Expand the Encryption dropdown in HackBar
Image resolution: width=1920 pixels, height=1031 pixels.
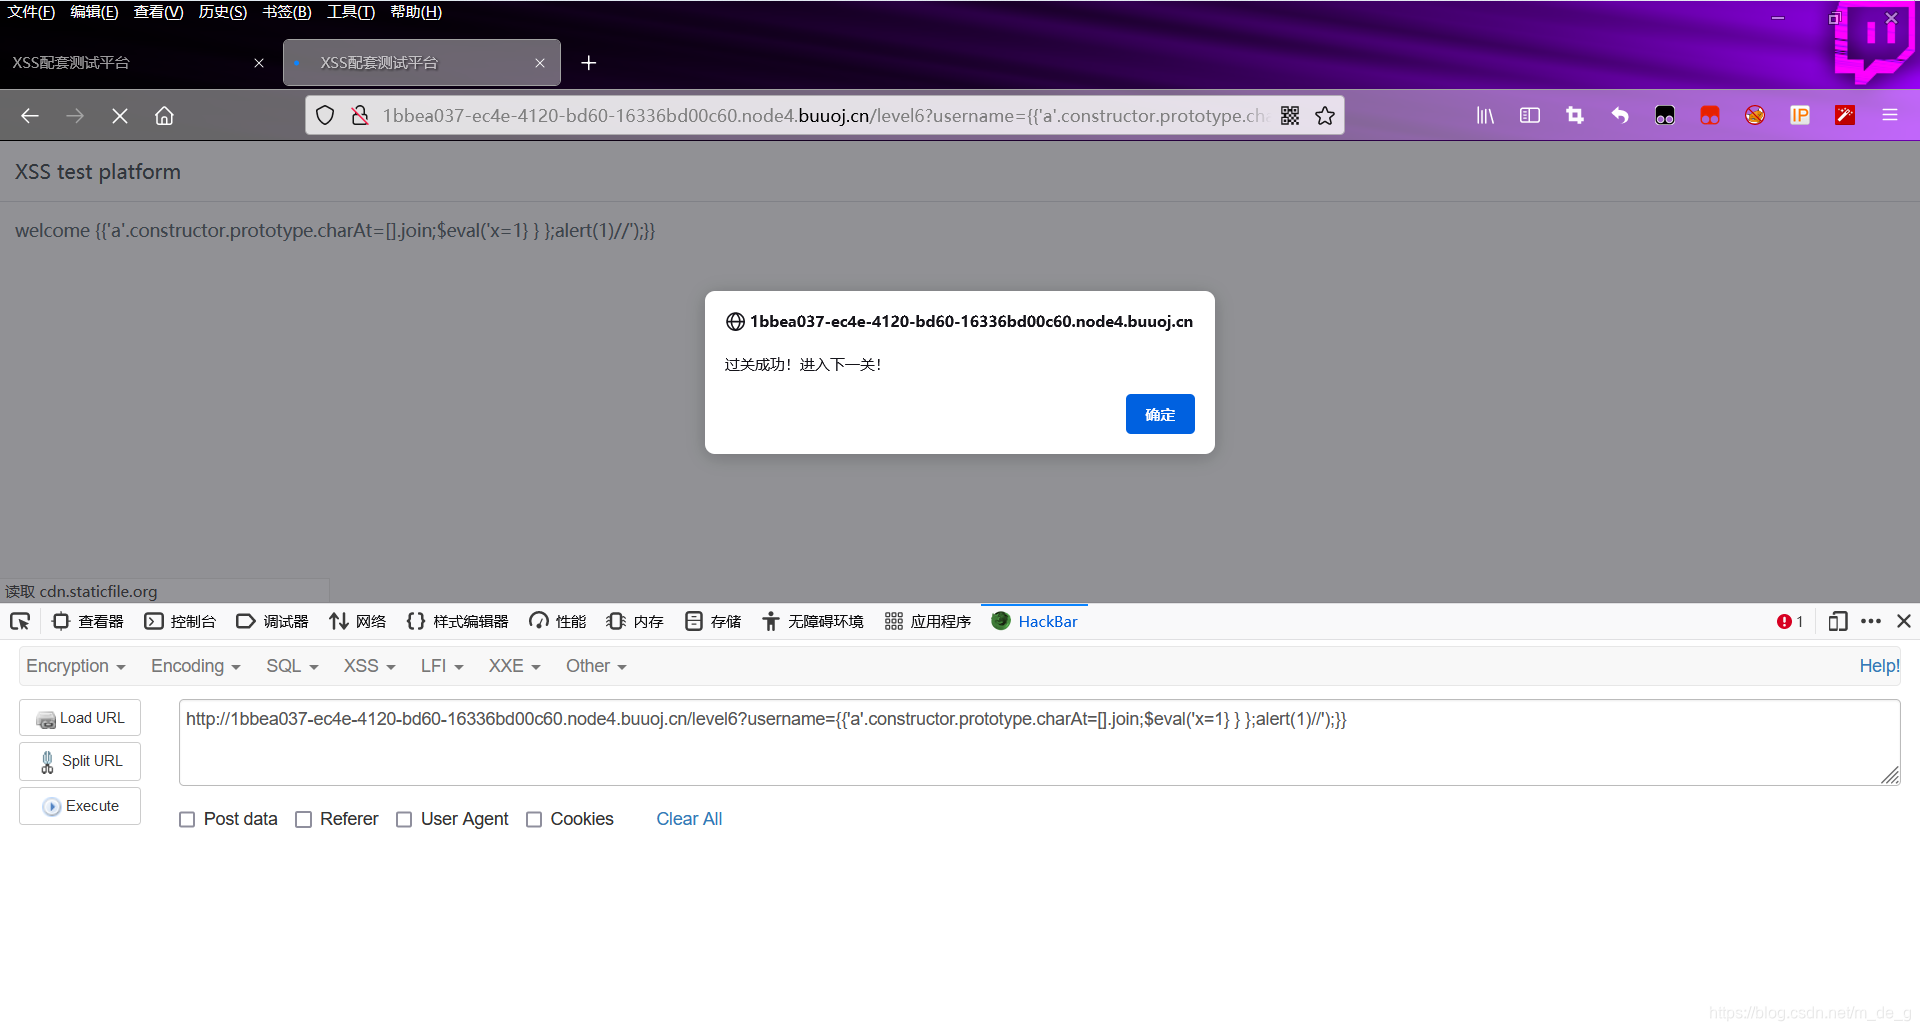coord(76,666)
